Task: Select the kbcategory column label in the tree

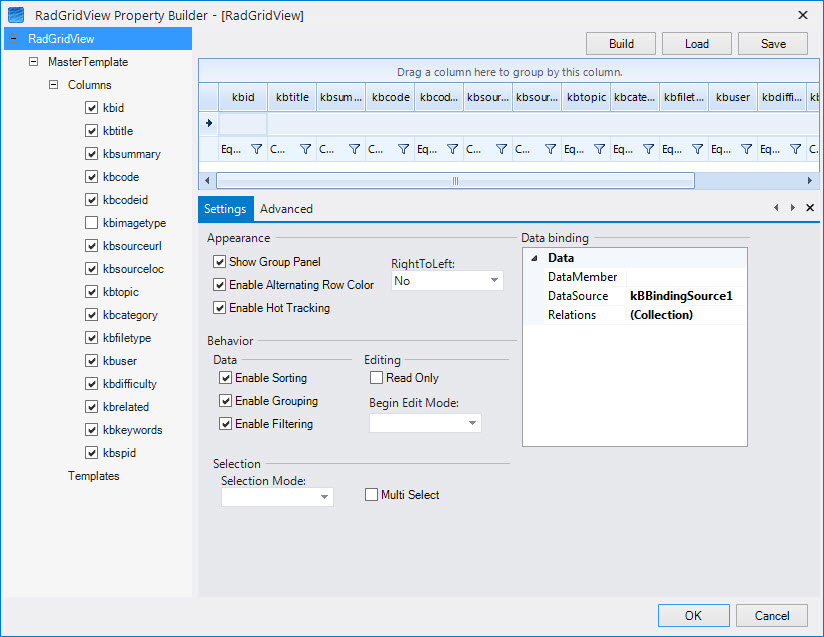Action: (130, 315)
